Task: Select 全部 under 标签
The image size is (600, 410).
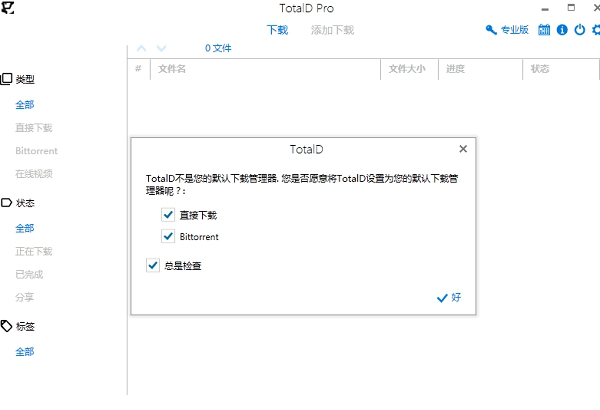Action: click(25, 352)
